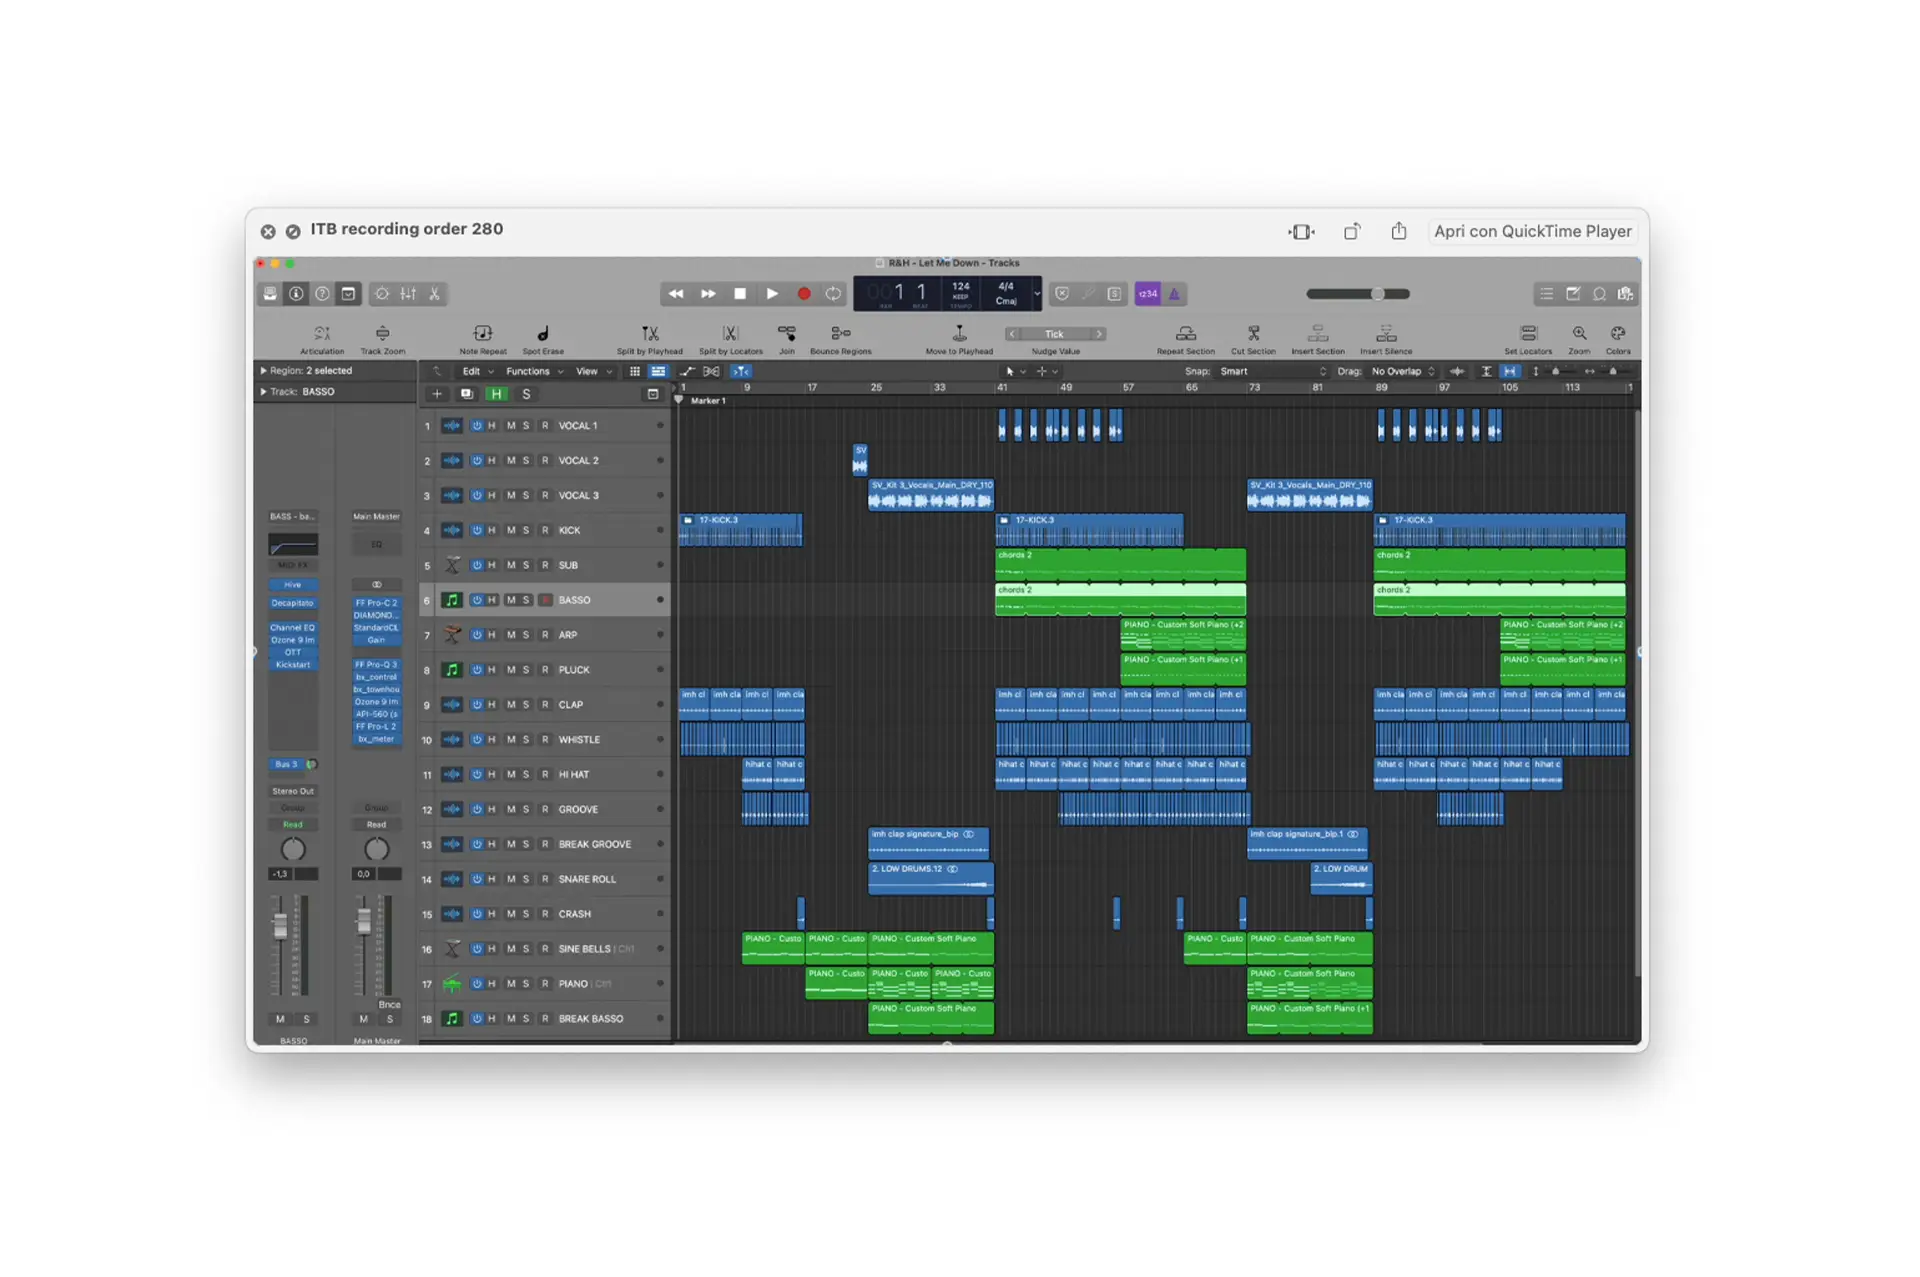
Task: Click Move to Playhead icon
Action: (959, 334)
